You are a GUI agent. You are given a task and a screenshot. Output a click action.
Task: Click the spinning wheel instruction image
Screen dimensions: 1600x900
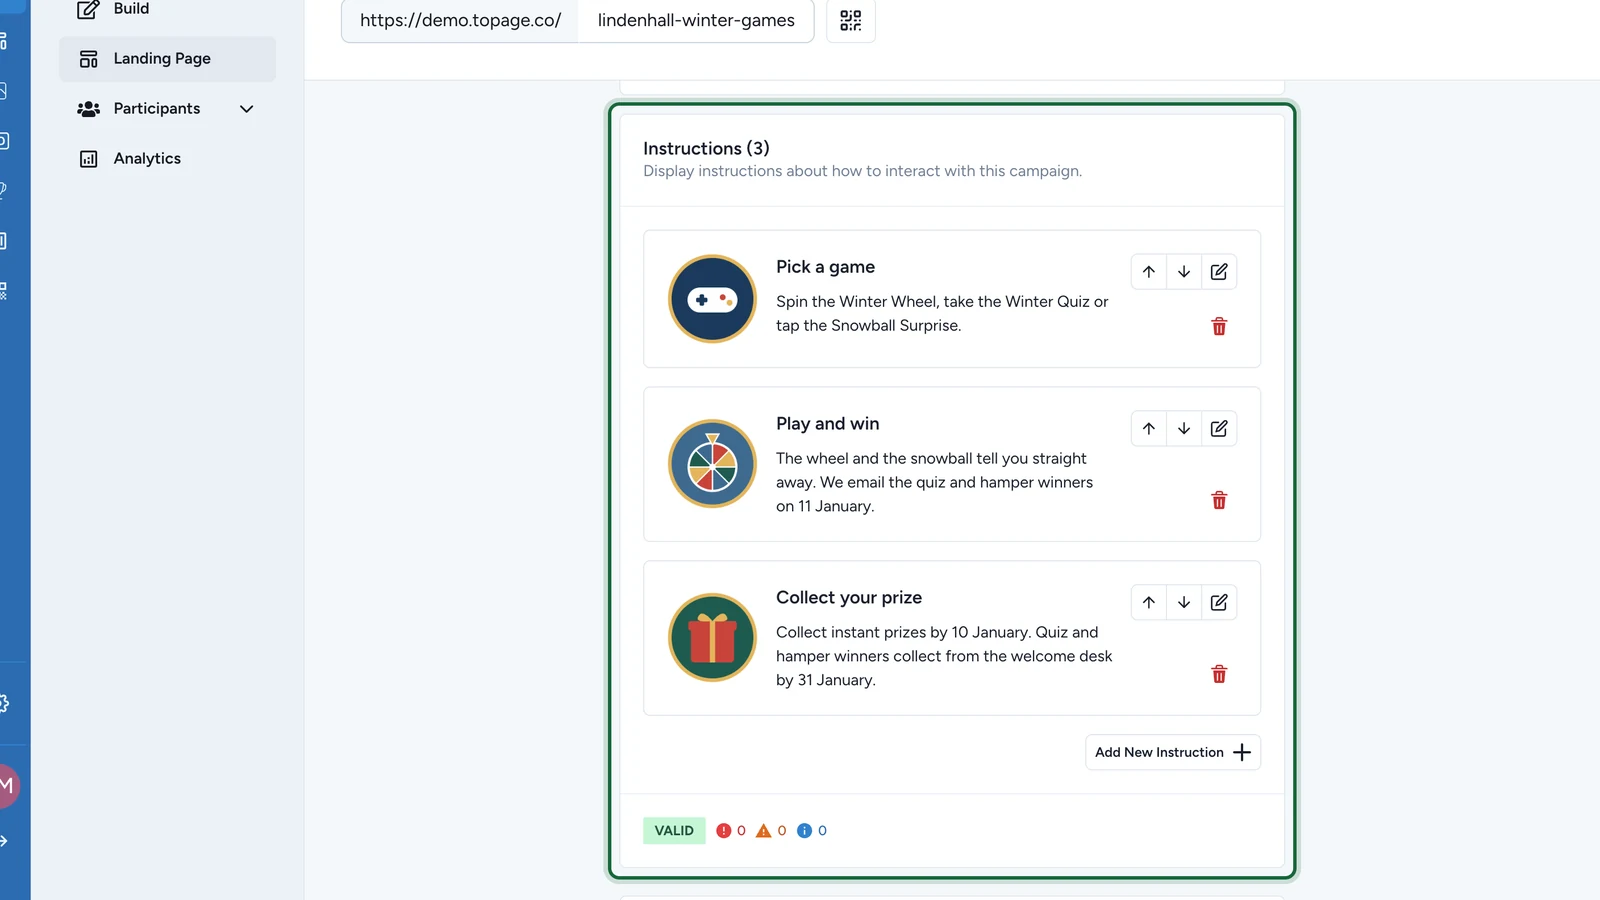coord(712,464)
